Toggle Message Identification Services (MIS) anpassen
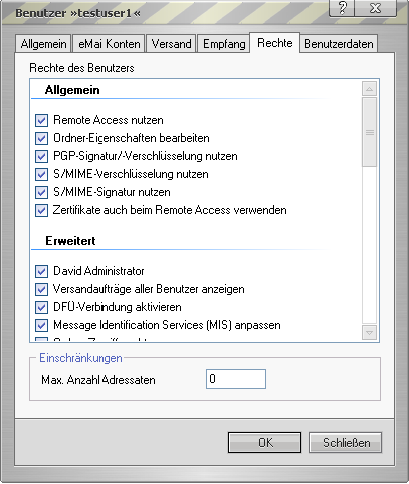Image resolution: width=409 pixels, height=484 pixels. coord(41,325)
